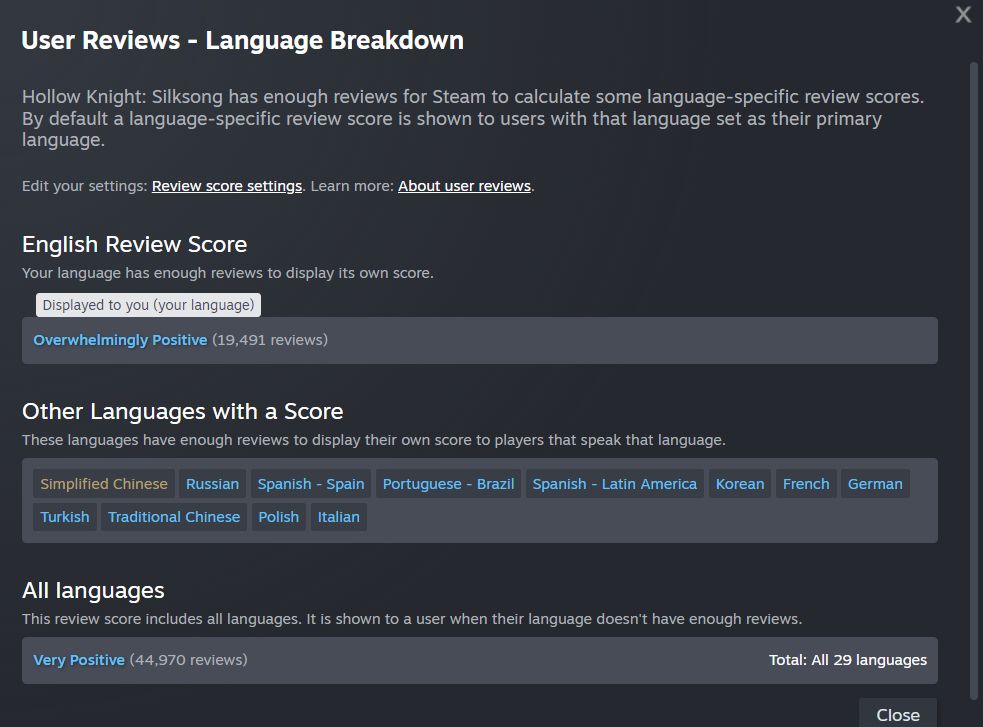Select the French language tag
This screenshot has width=983, height=727.
(806, 484)
